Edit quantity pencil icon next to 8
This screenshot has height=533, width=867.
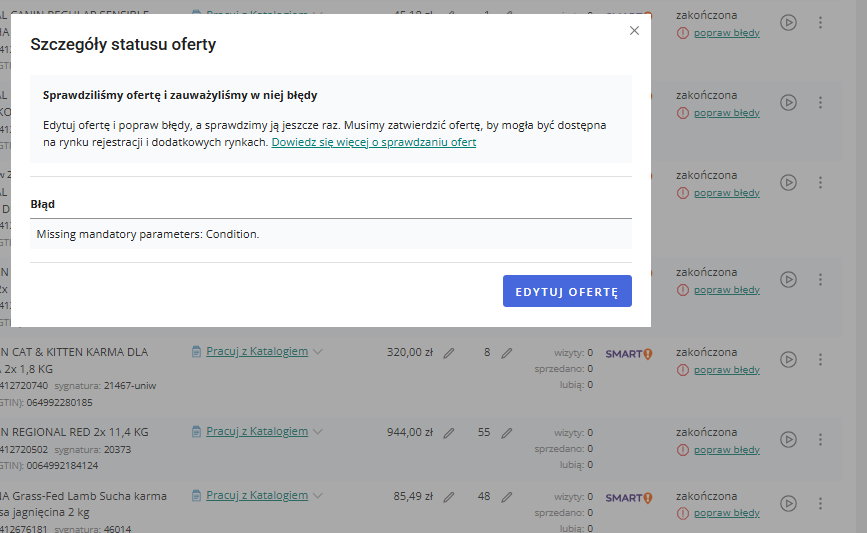pyautogui.click(x=507, y=353)
